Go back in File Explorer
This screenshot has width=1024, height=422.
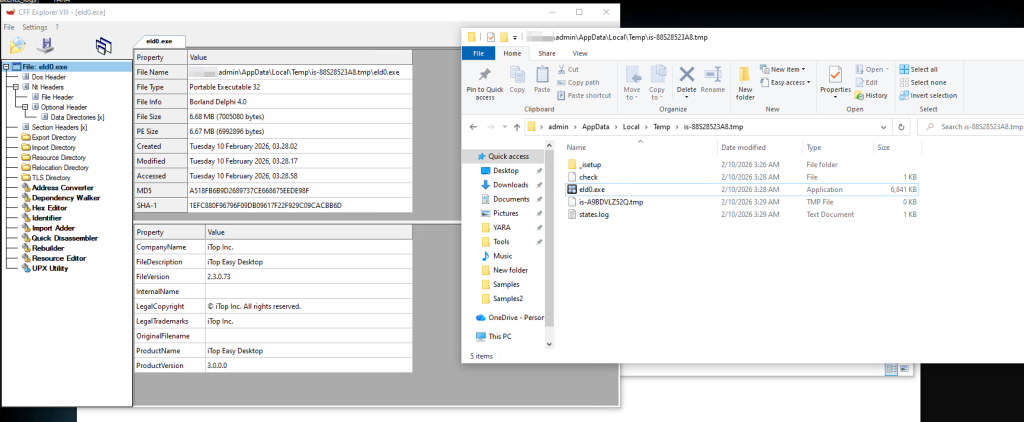[473, 127]
